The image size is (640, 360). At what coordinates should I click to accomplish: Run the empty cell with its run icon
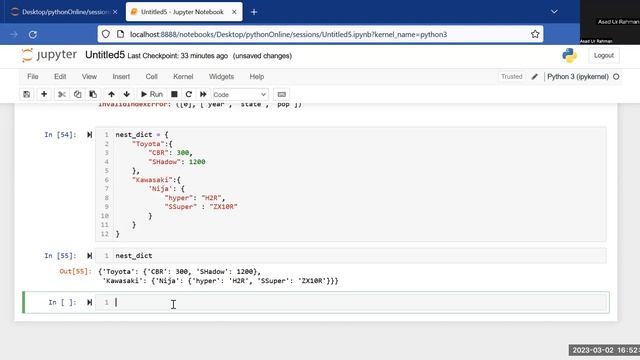coord(89,302)
